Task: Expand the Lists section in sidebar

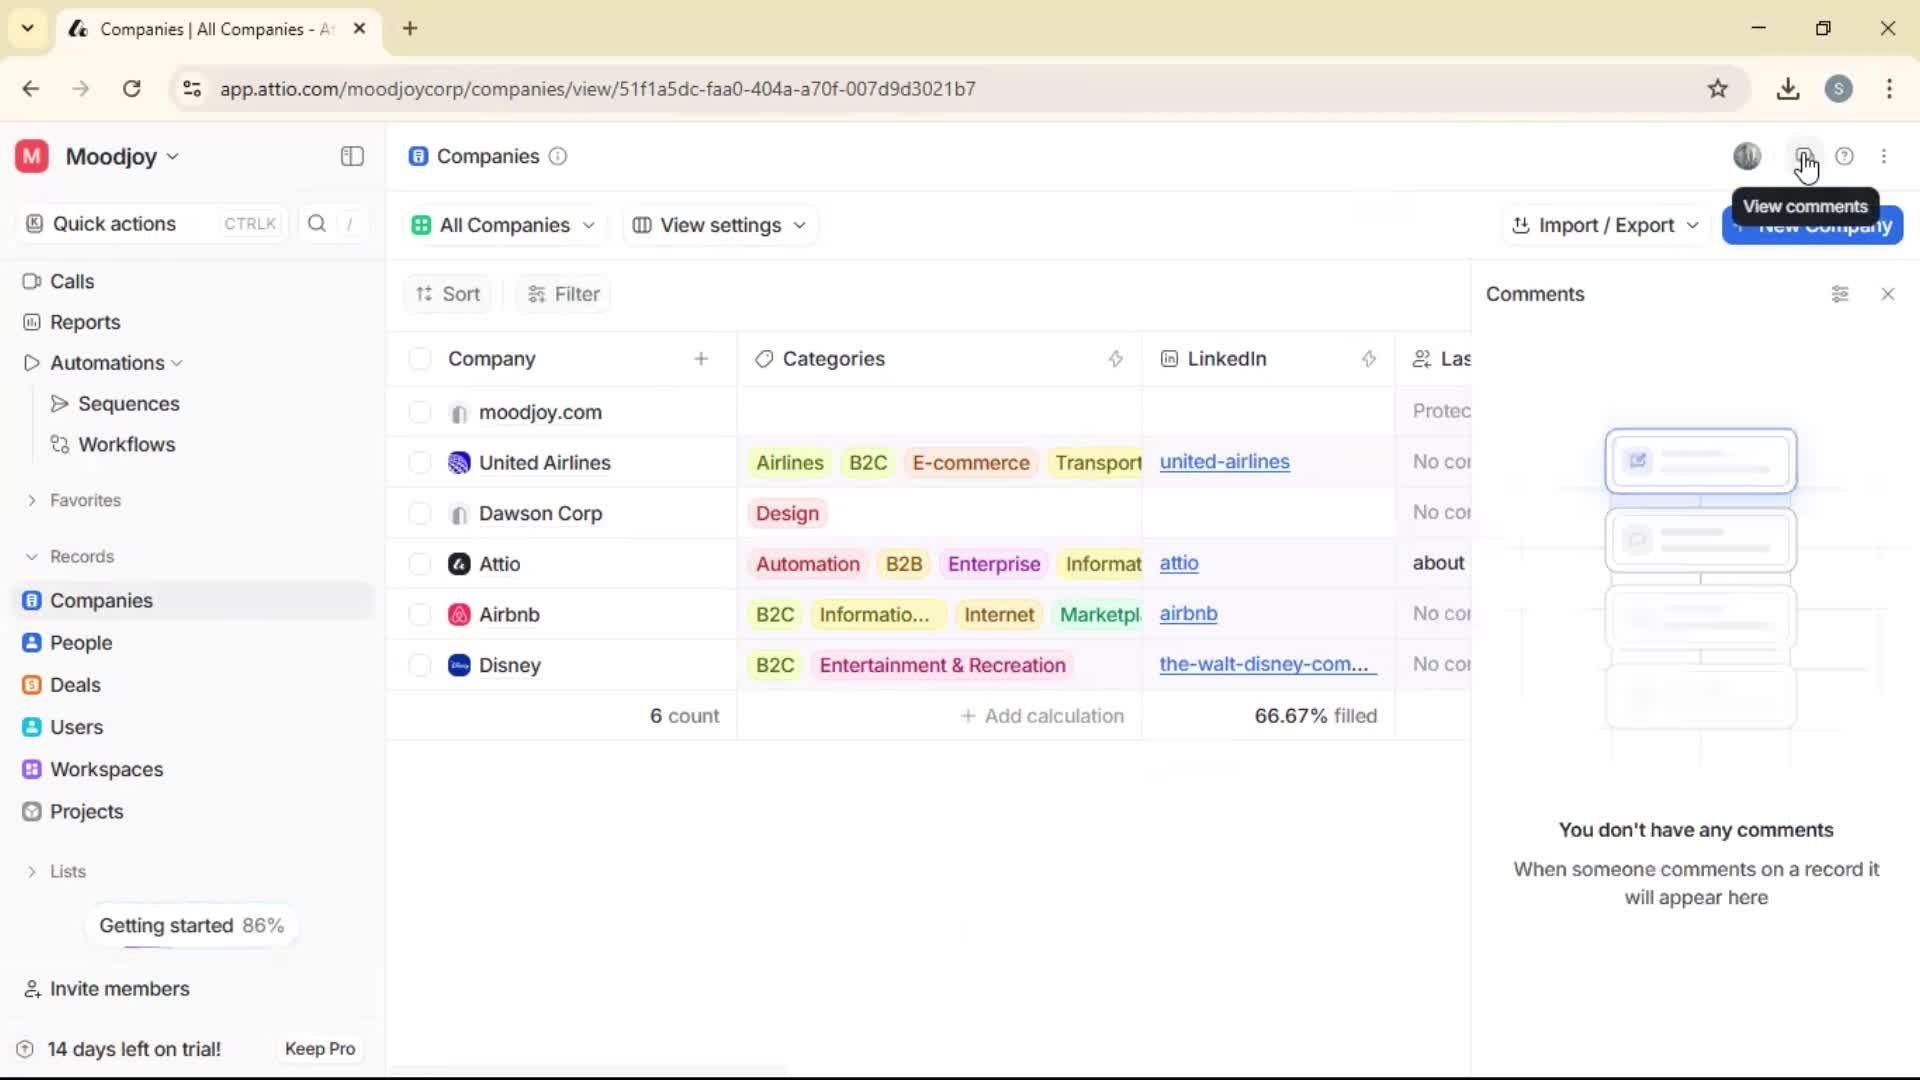Action: click(33, 871)
